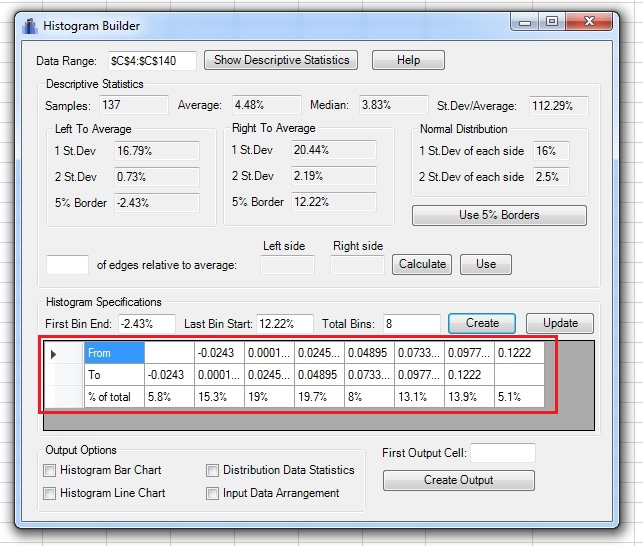Click the Left 5% Border value -2.43%
The image size is (643, 546).
[x=157, y=203]
